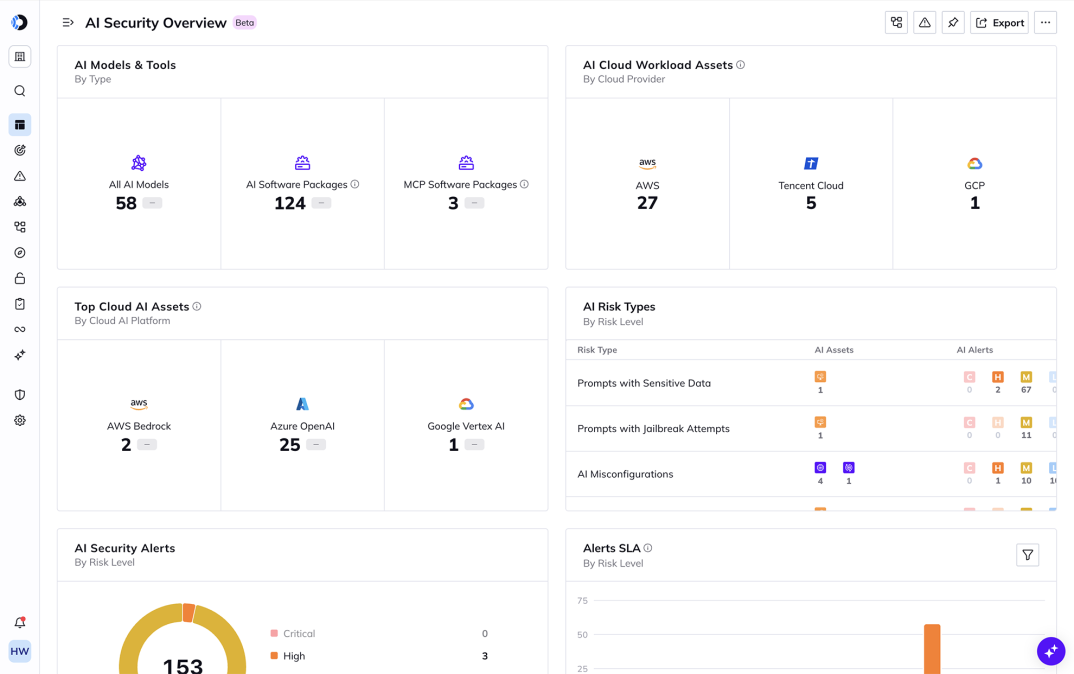Click info icon beside Alerts SLA
The width and height of the screenshot is (1074, 674).
[648, 548]
